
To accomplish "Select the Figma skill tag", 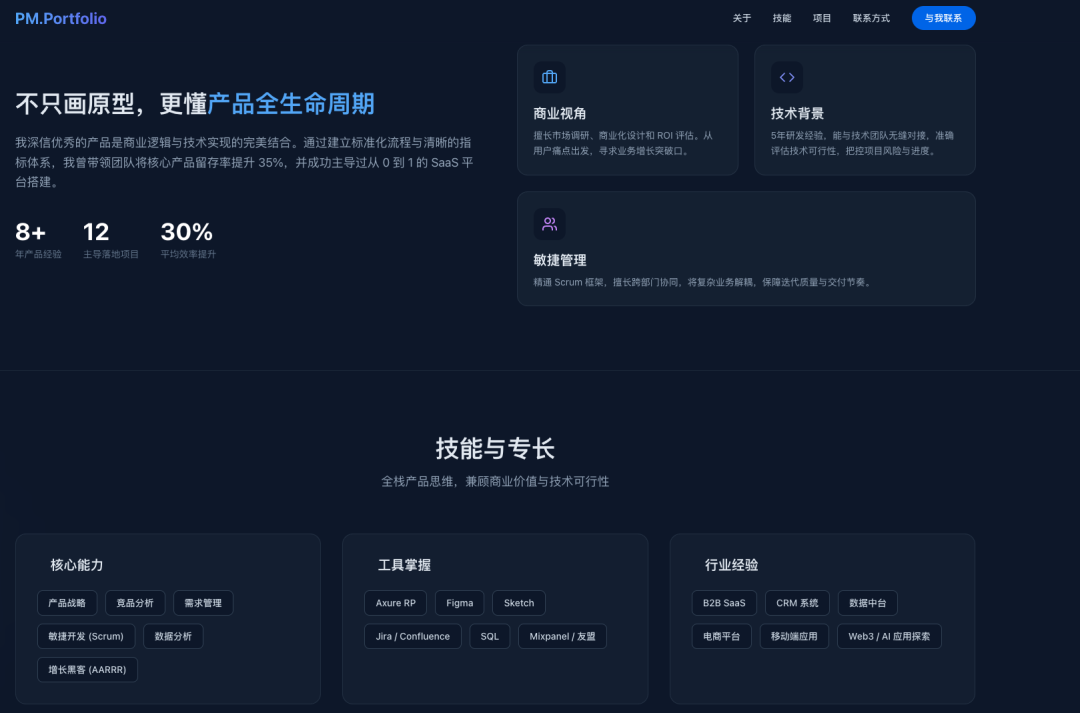I will [x=459, y=603].
